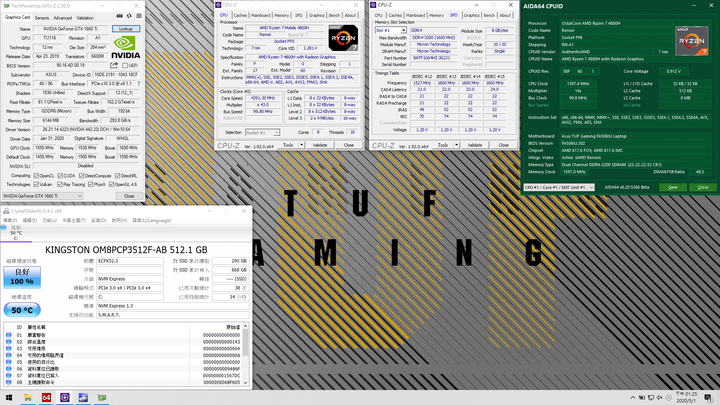
Task: Open the GPU-Z hamburger menu icon
Action: (x=139, y=16)
